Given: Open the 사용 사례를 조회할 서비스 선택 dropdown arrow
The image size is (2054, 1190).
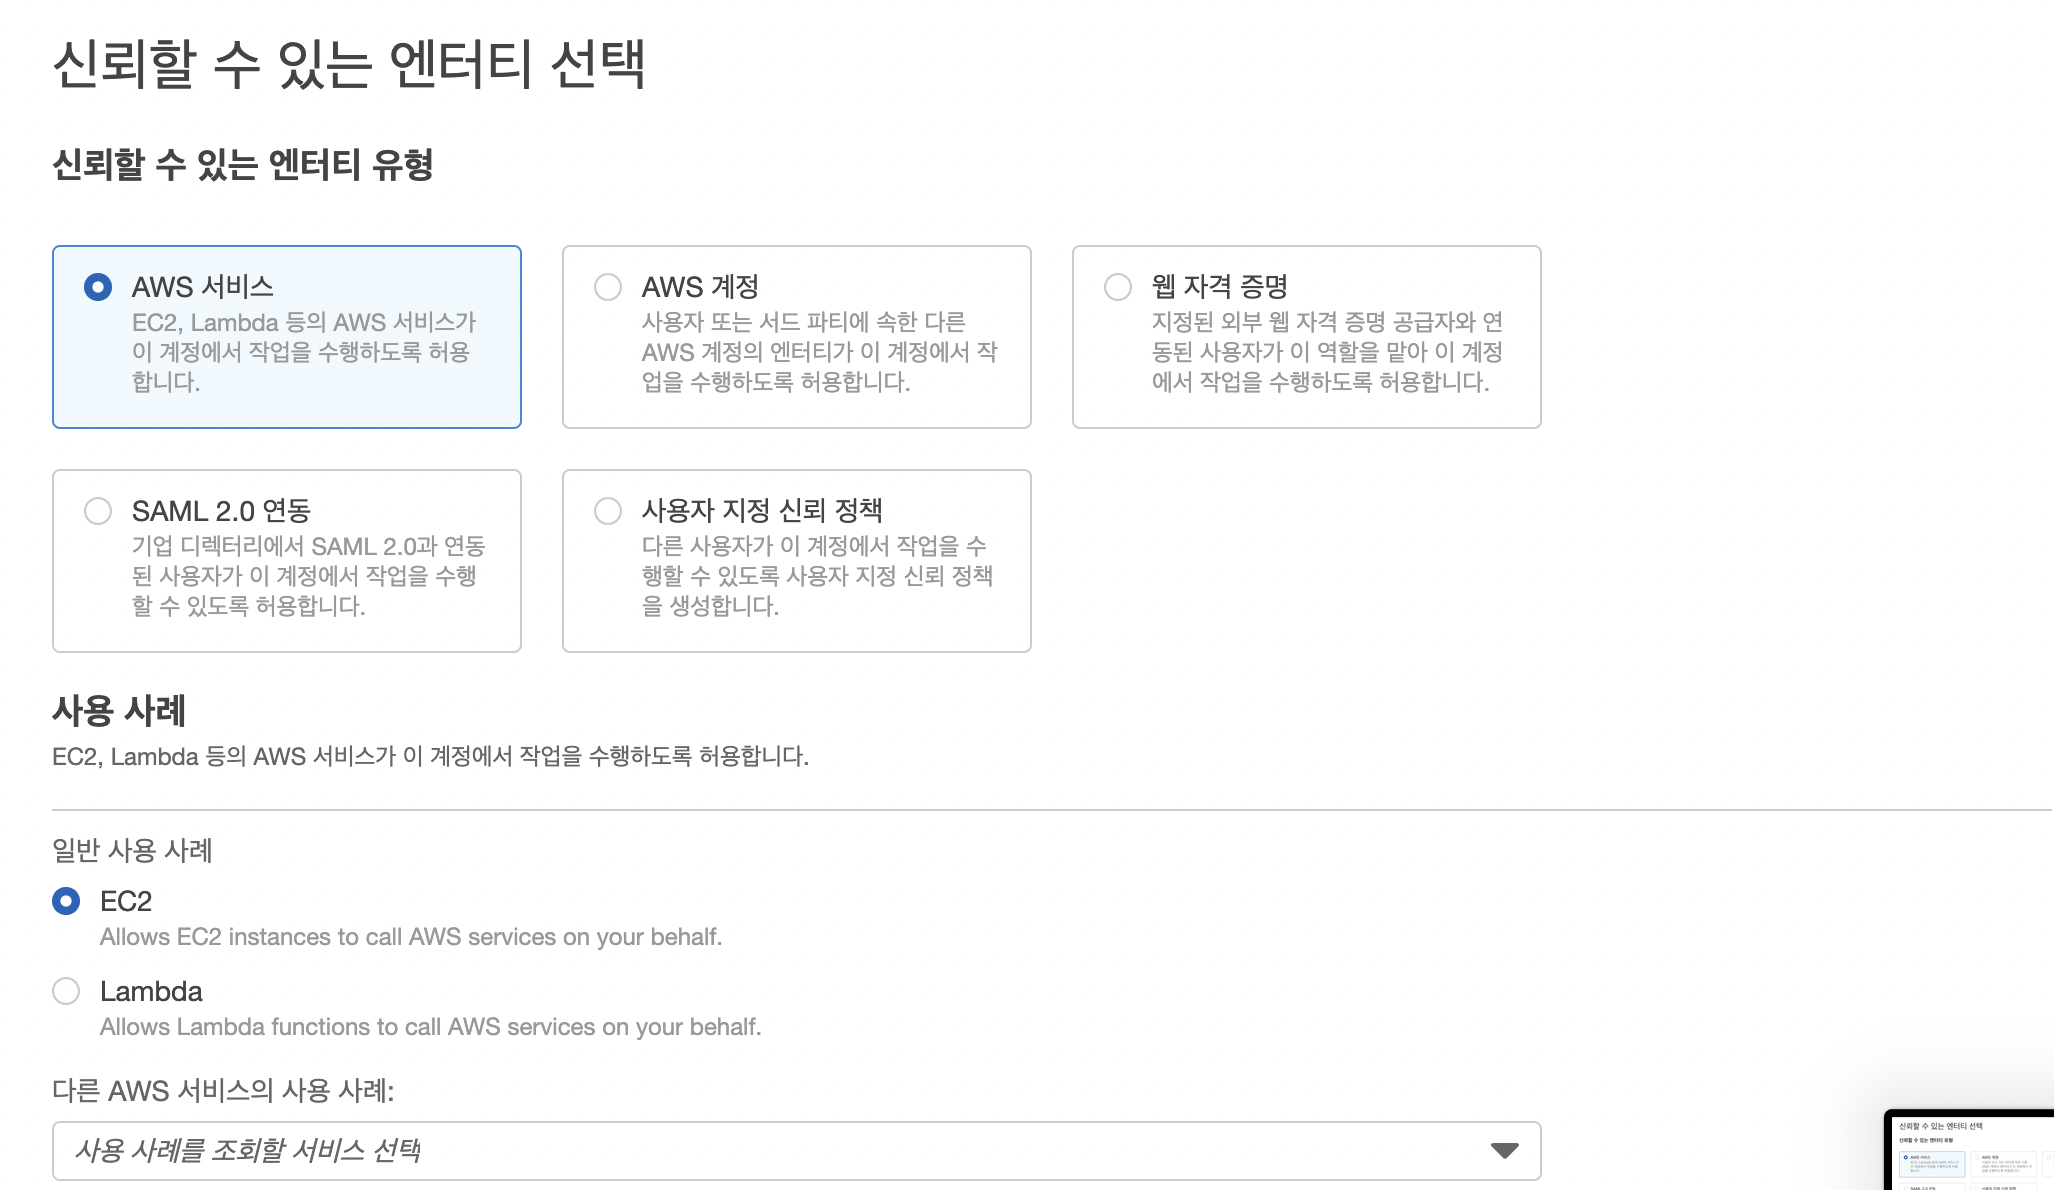Looking at the screenshot, I should [1504, 1150].
